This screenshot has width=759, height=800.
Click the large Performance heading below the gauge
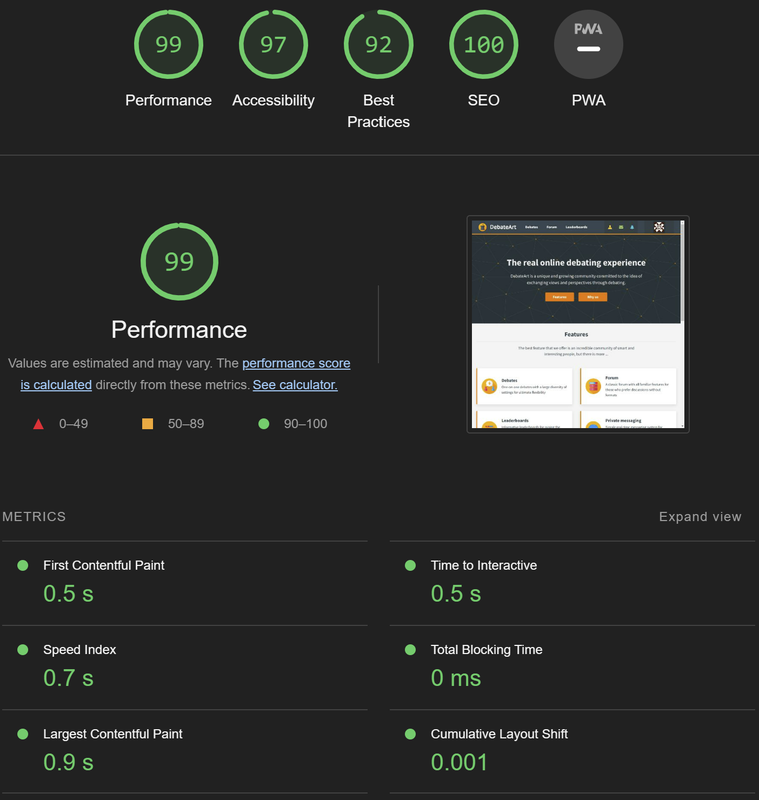(x=179, y=330)
